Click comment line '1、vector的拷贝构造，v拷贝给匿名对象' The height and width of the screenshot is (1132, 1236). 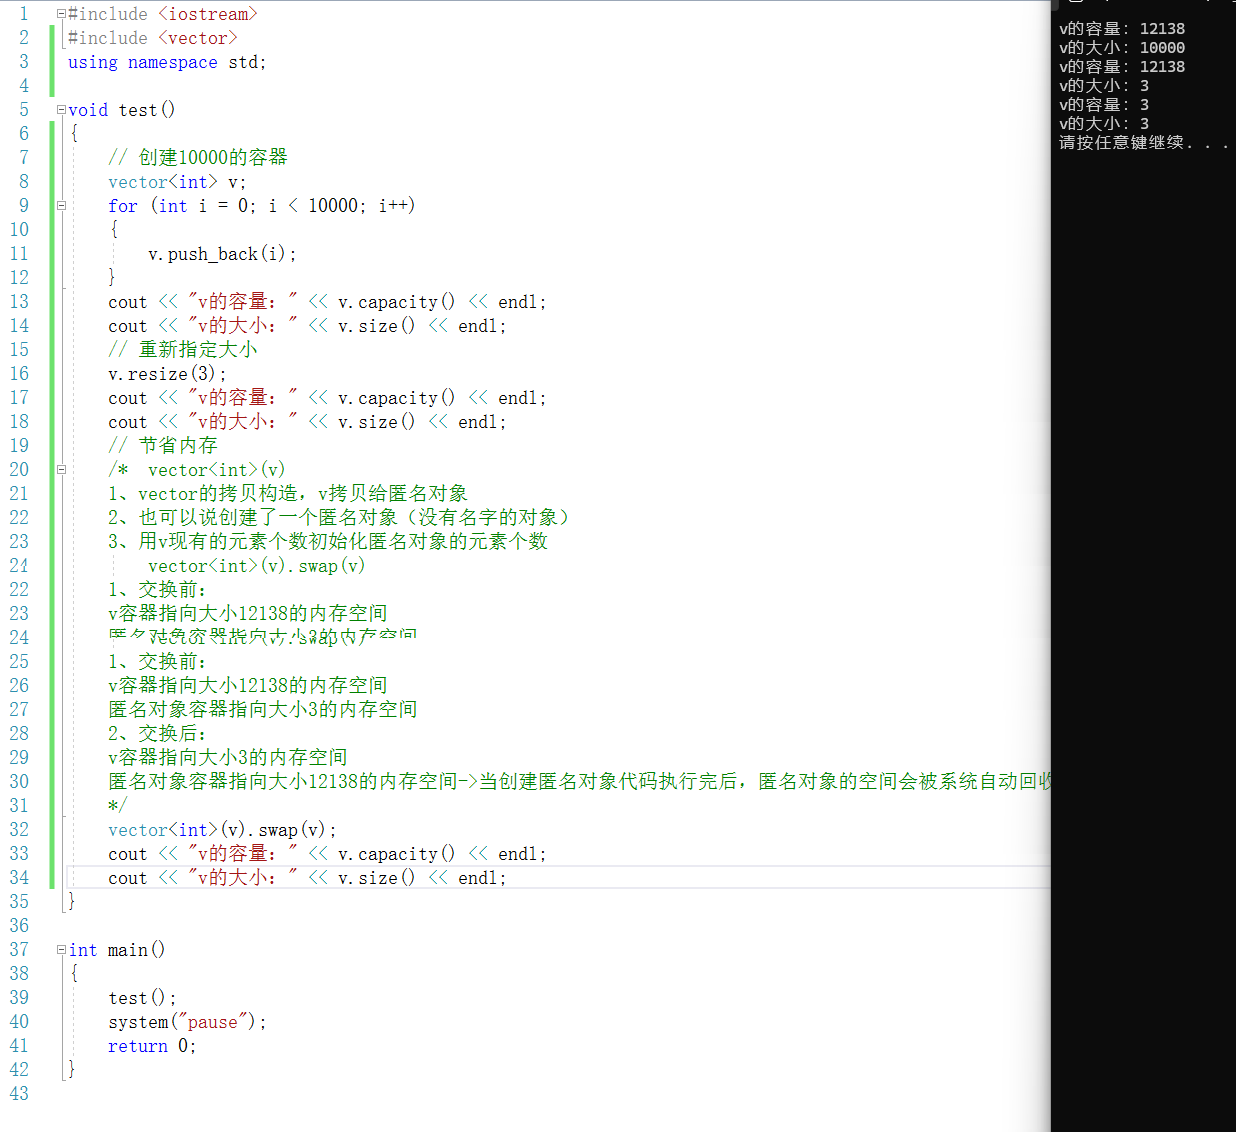[288, 494]
